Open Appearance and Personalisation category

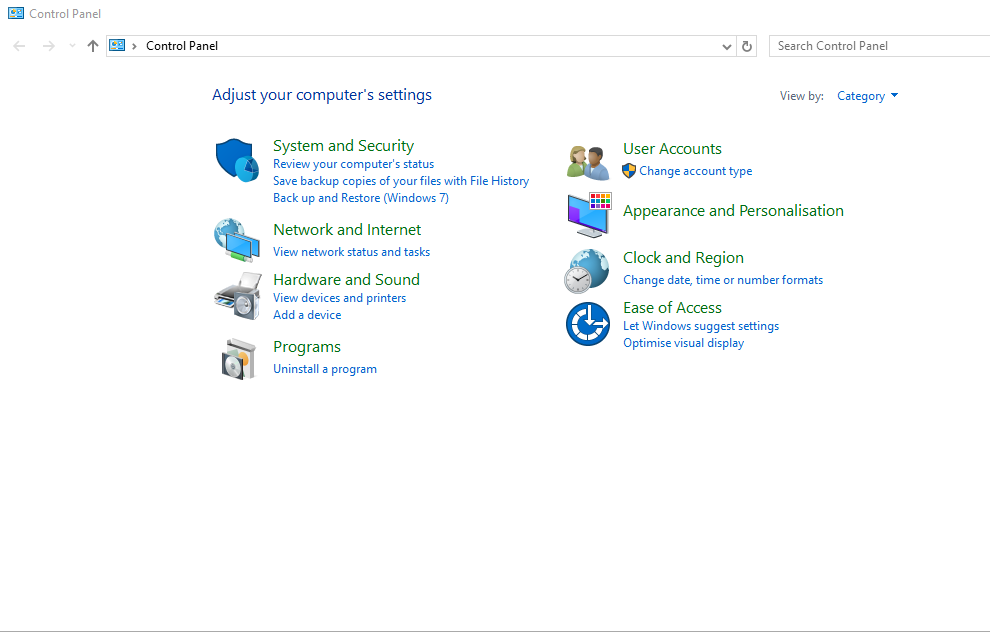pos(733,211)
